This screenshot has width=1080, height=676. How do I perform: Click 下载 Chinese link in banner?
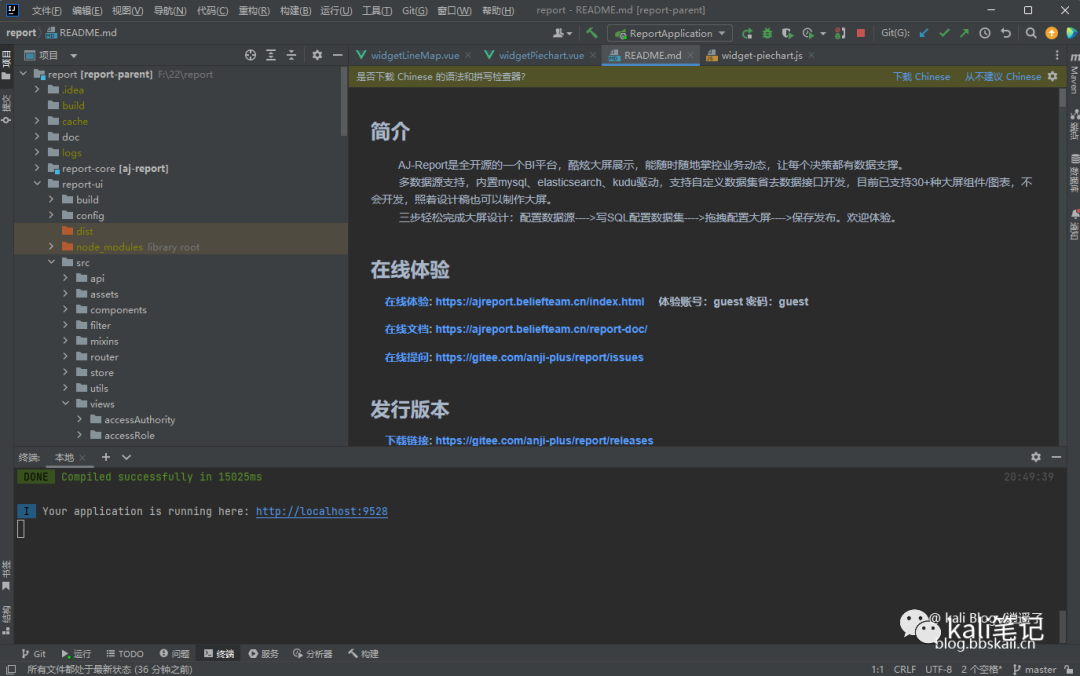[x=921, y=76]
